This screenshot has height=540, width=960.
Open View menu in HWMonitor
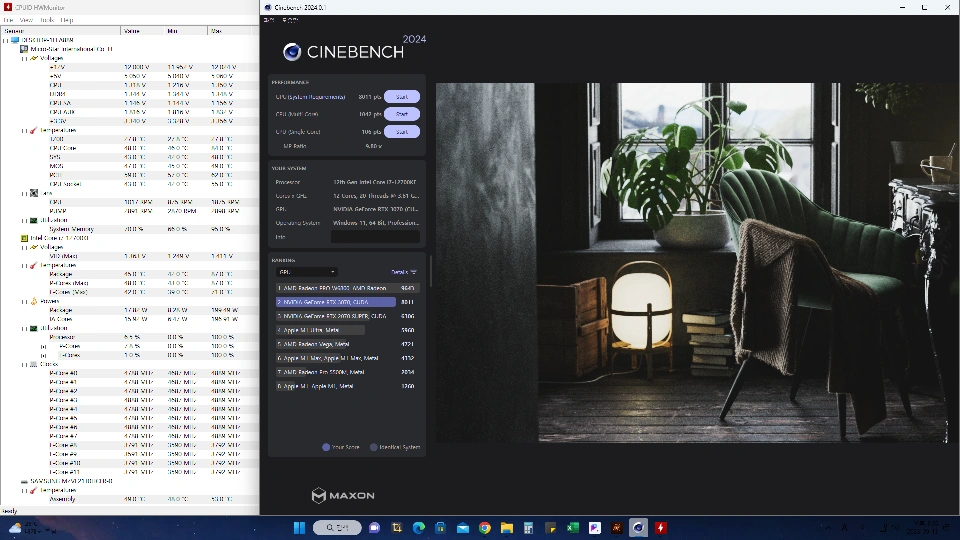coord(26,20)
